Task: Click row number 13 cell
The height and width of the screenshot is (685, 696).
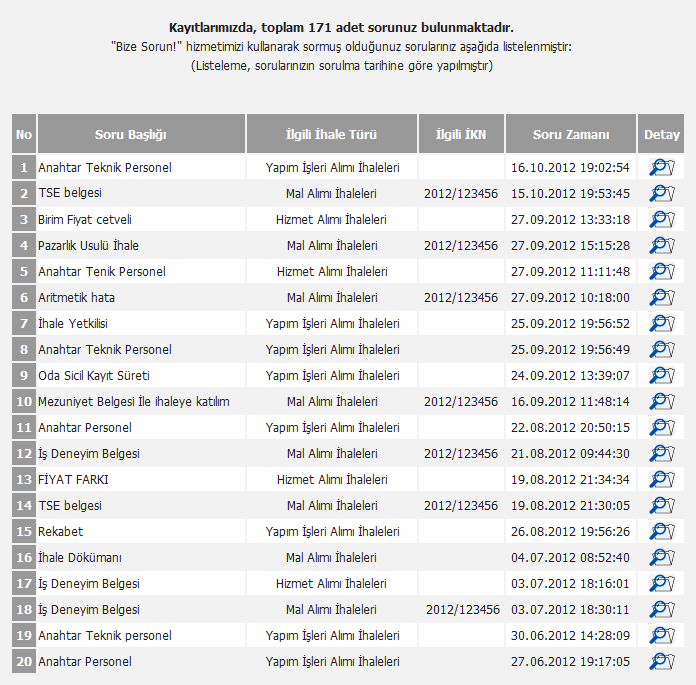Action: coord(24,479)
